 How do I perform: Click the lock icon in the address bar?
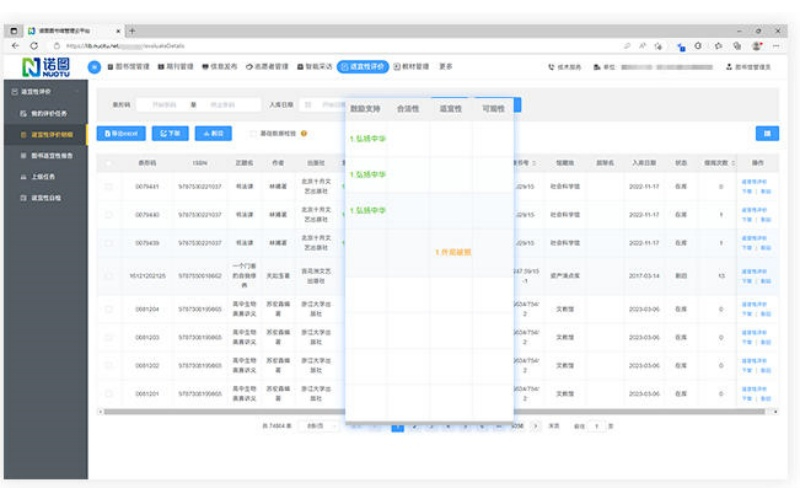point(57,46)
